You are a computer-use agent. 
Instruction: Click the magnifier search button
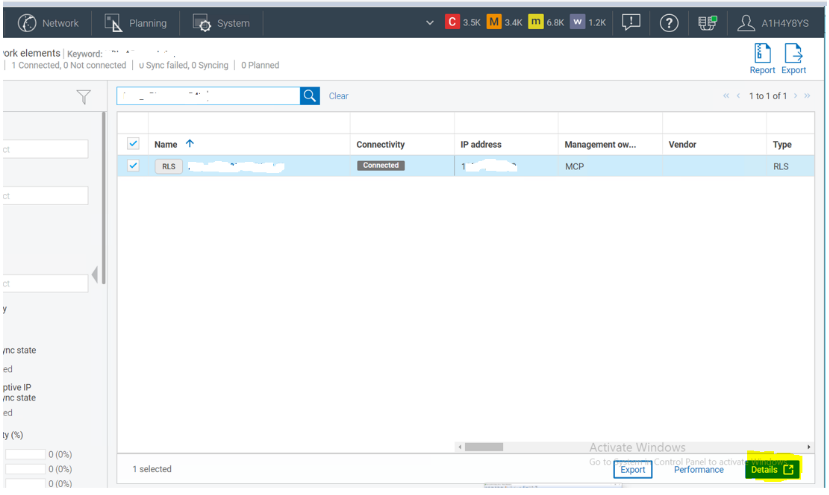click(310, 96)
